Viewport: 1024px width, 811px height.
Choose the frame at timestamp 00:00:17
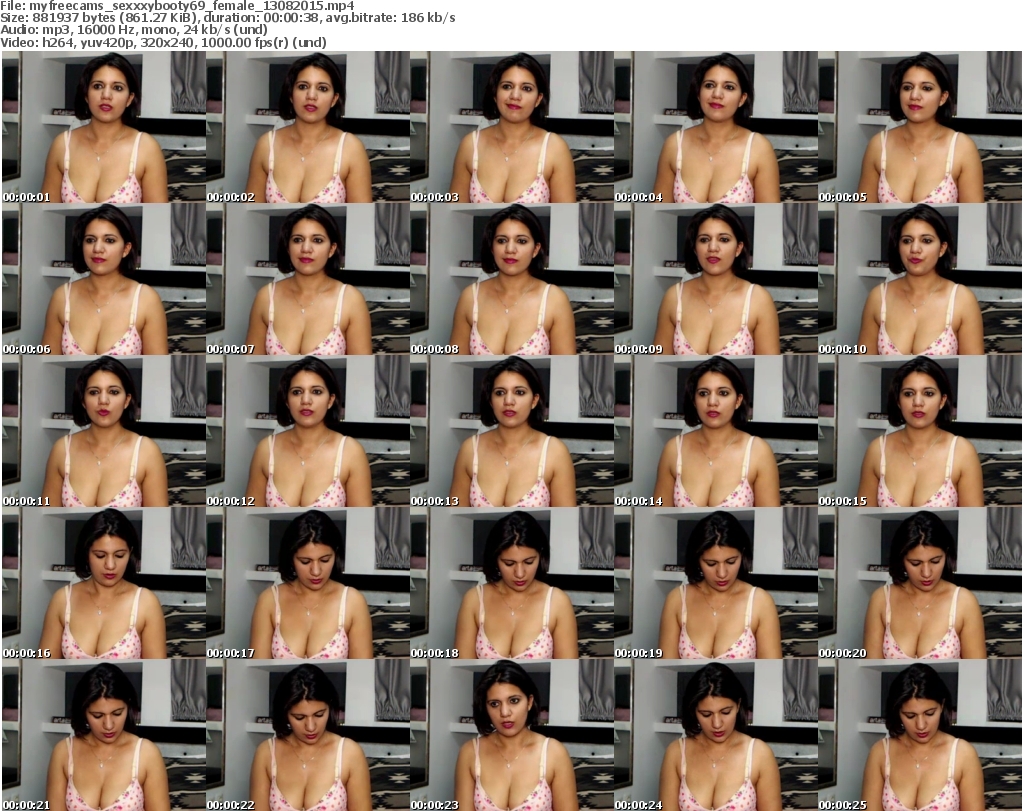click(x=308, y=584)
